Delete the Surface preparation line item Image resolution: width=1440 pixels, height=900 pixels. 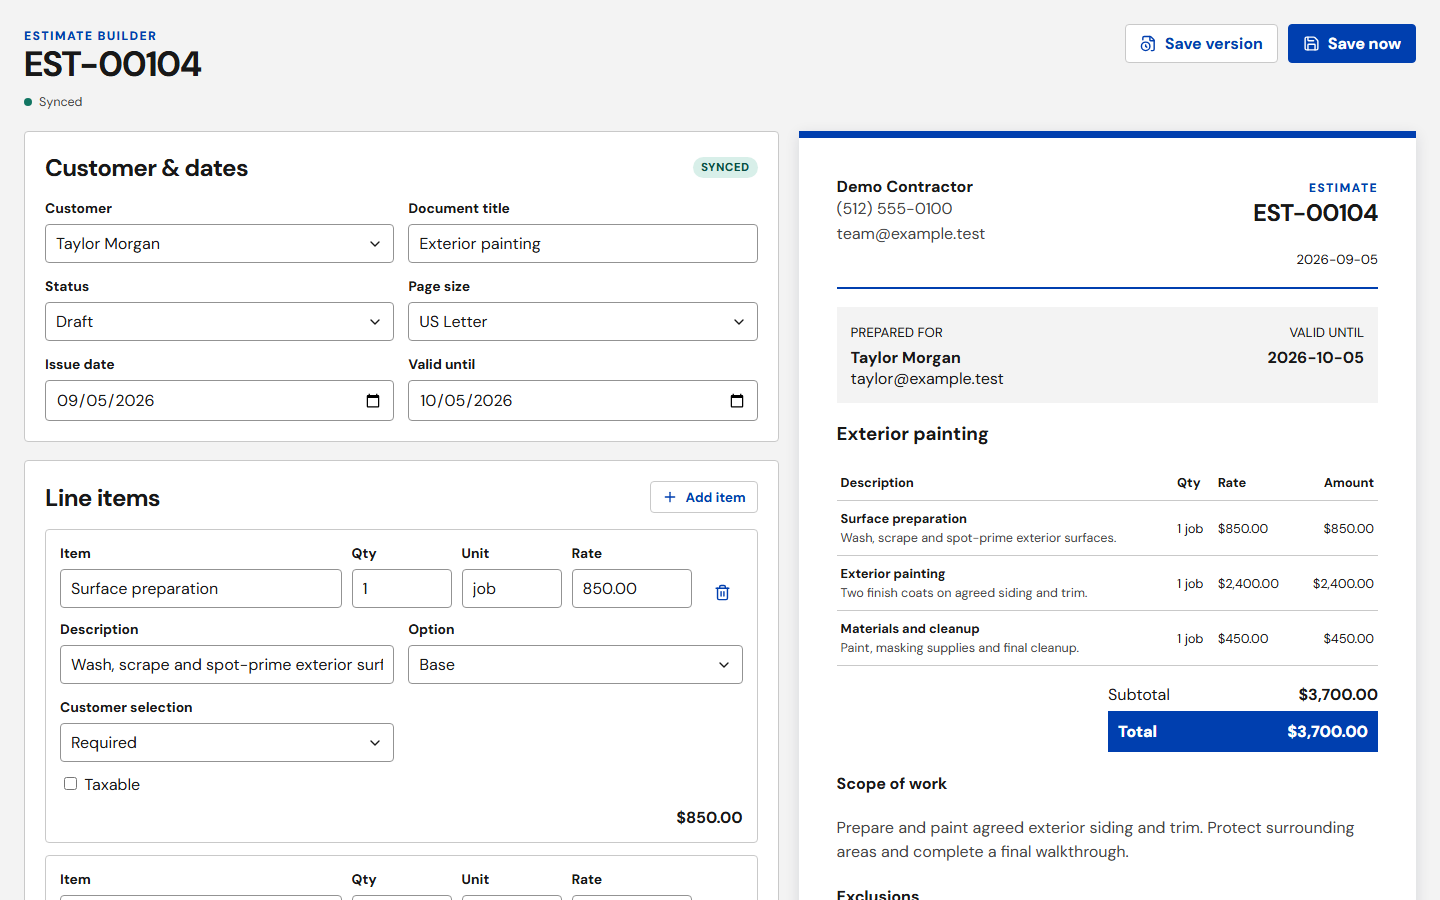(x=722, y=592)
